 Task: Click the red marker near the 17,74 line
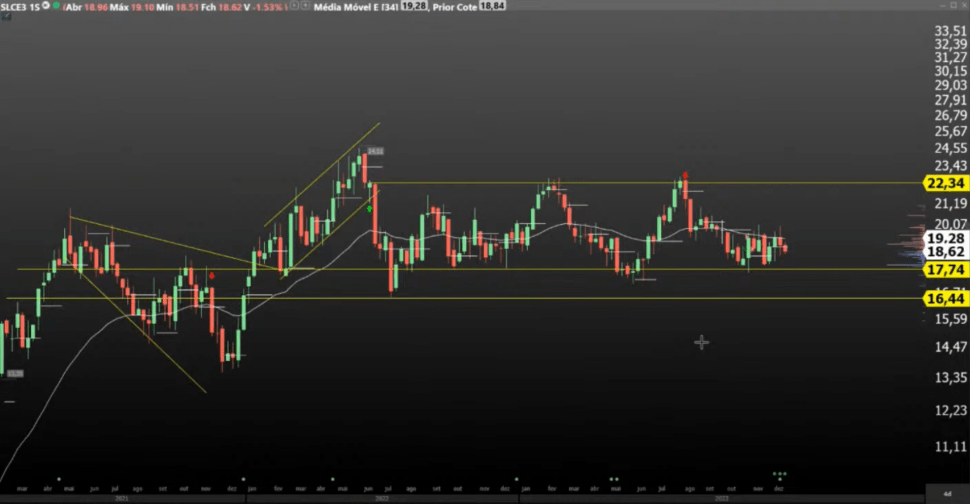pyautogui.click(x=211, y=275)
